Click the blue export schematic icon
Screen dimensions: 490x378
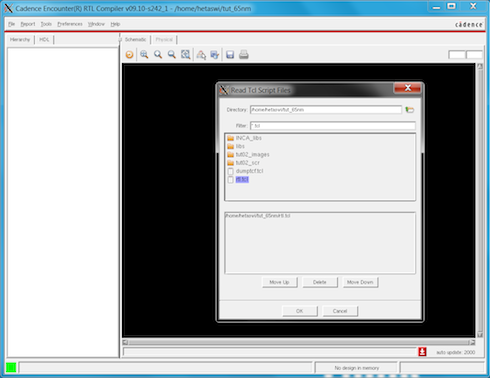point(215,55)
